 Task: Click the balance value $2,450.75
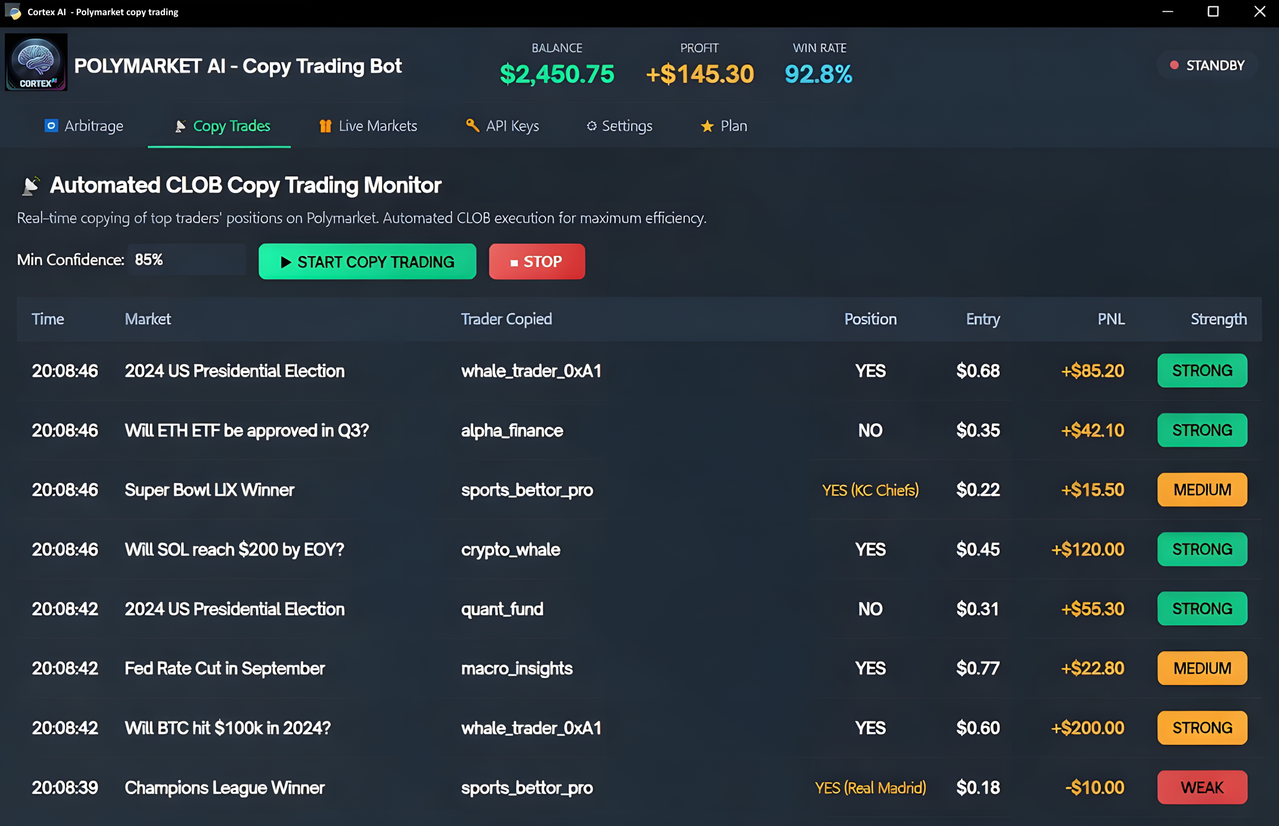point(557,74)
